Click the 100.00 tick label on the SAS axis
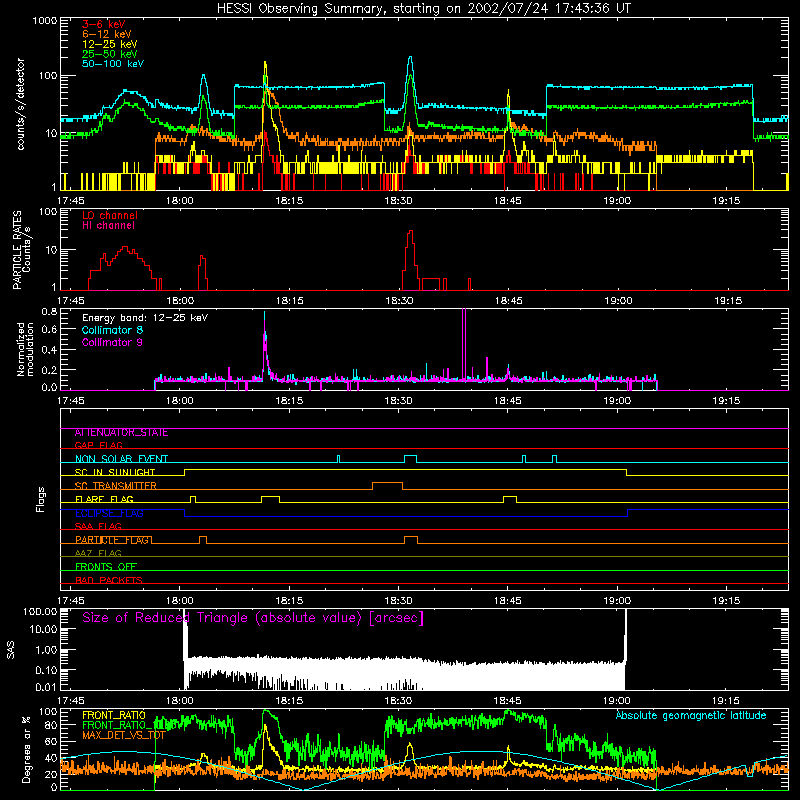Image resolution: width=800 pixels, height=800 pixels. click(x=40, y=612)
